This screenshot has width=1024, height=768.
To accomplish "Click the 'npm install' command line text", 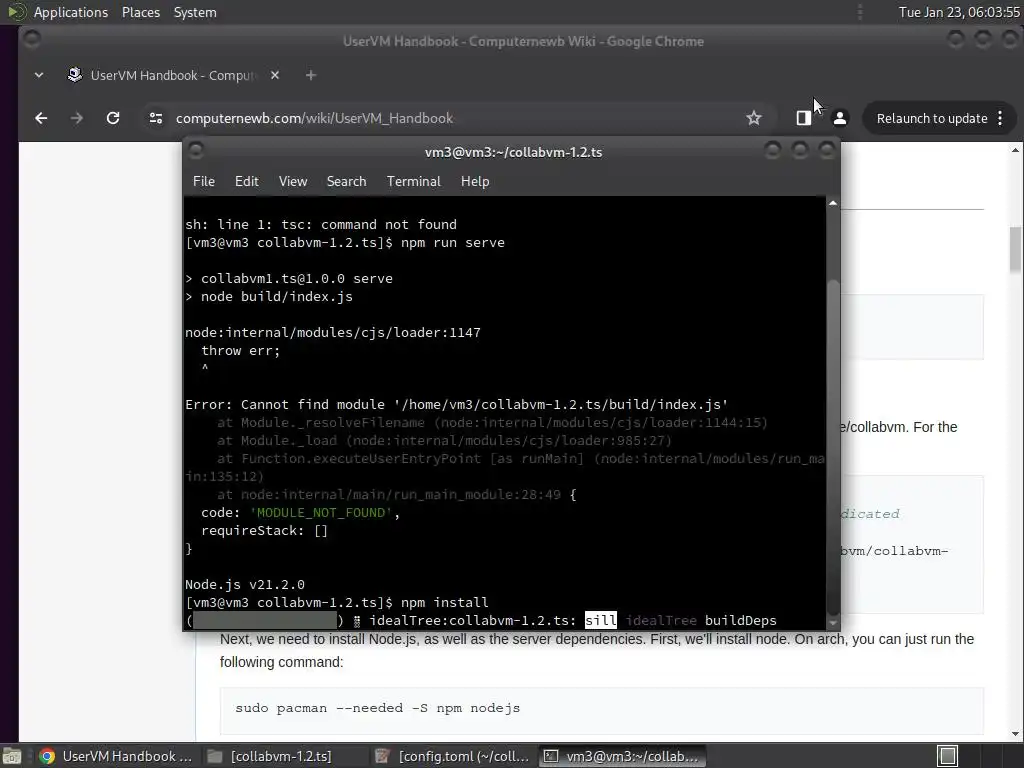I will tap(445, 602).
